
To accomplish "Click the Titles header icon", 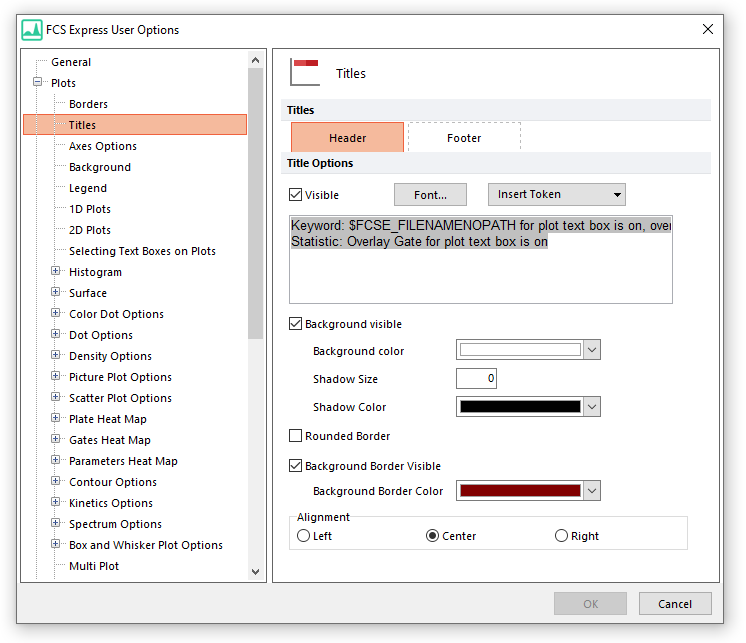I will click(x=305, y=73).
